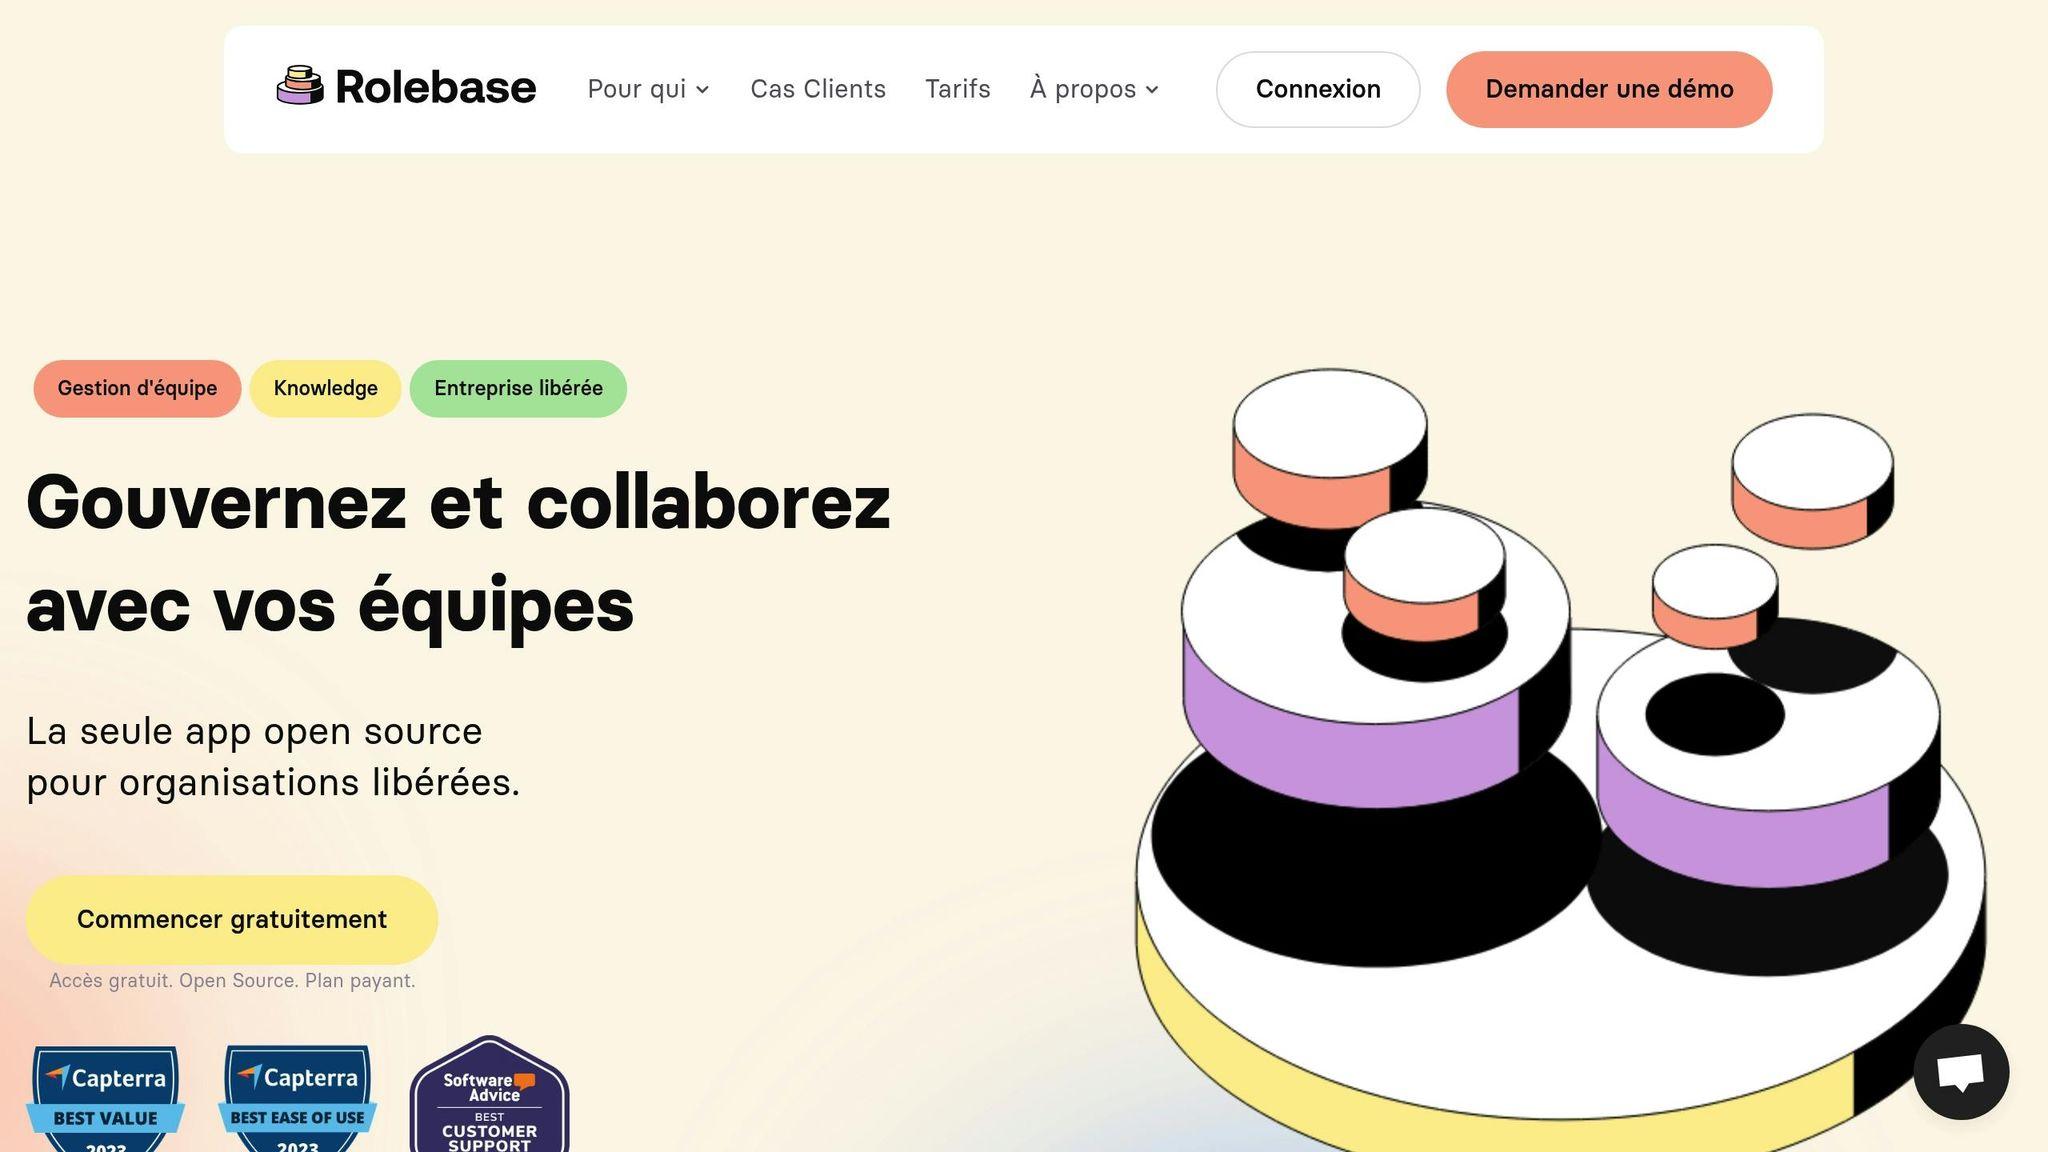Click the Rolebase stacked-discs logo icon
The image size is (2048, 1152).
click(300, 86)
